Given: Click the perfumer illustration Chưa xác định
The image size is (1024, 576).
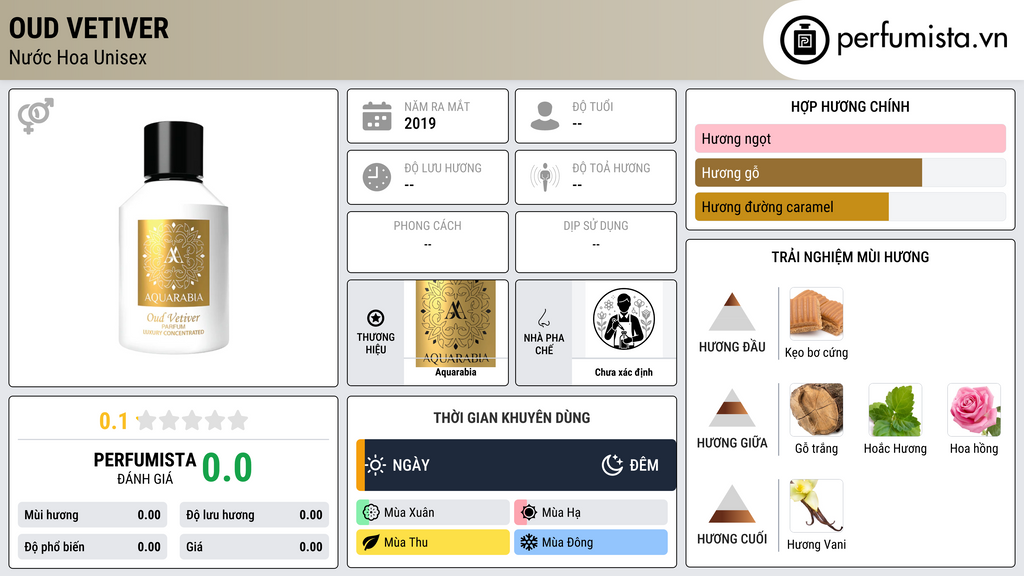Looking at the screenshot, I should pyautogui.click(x=624, y=319).
